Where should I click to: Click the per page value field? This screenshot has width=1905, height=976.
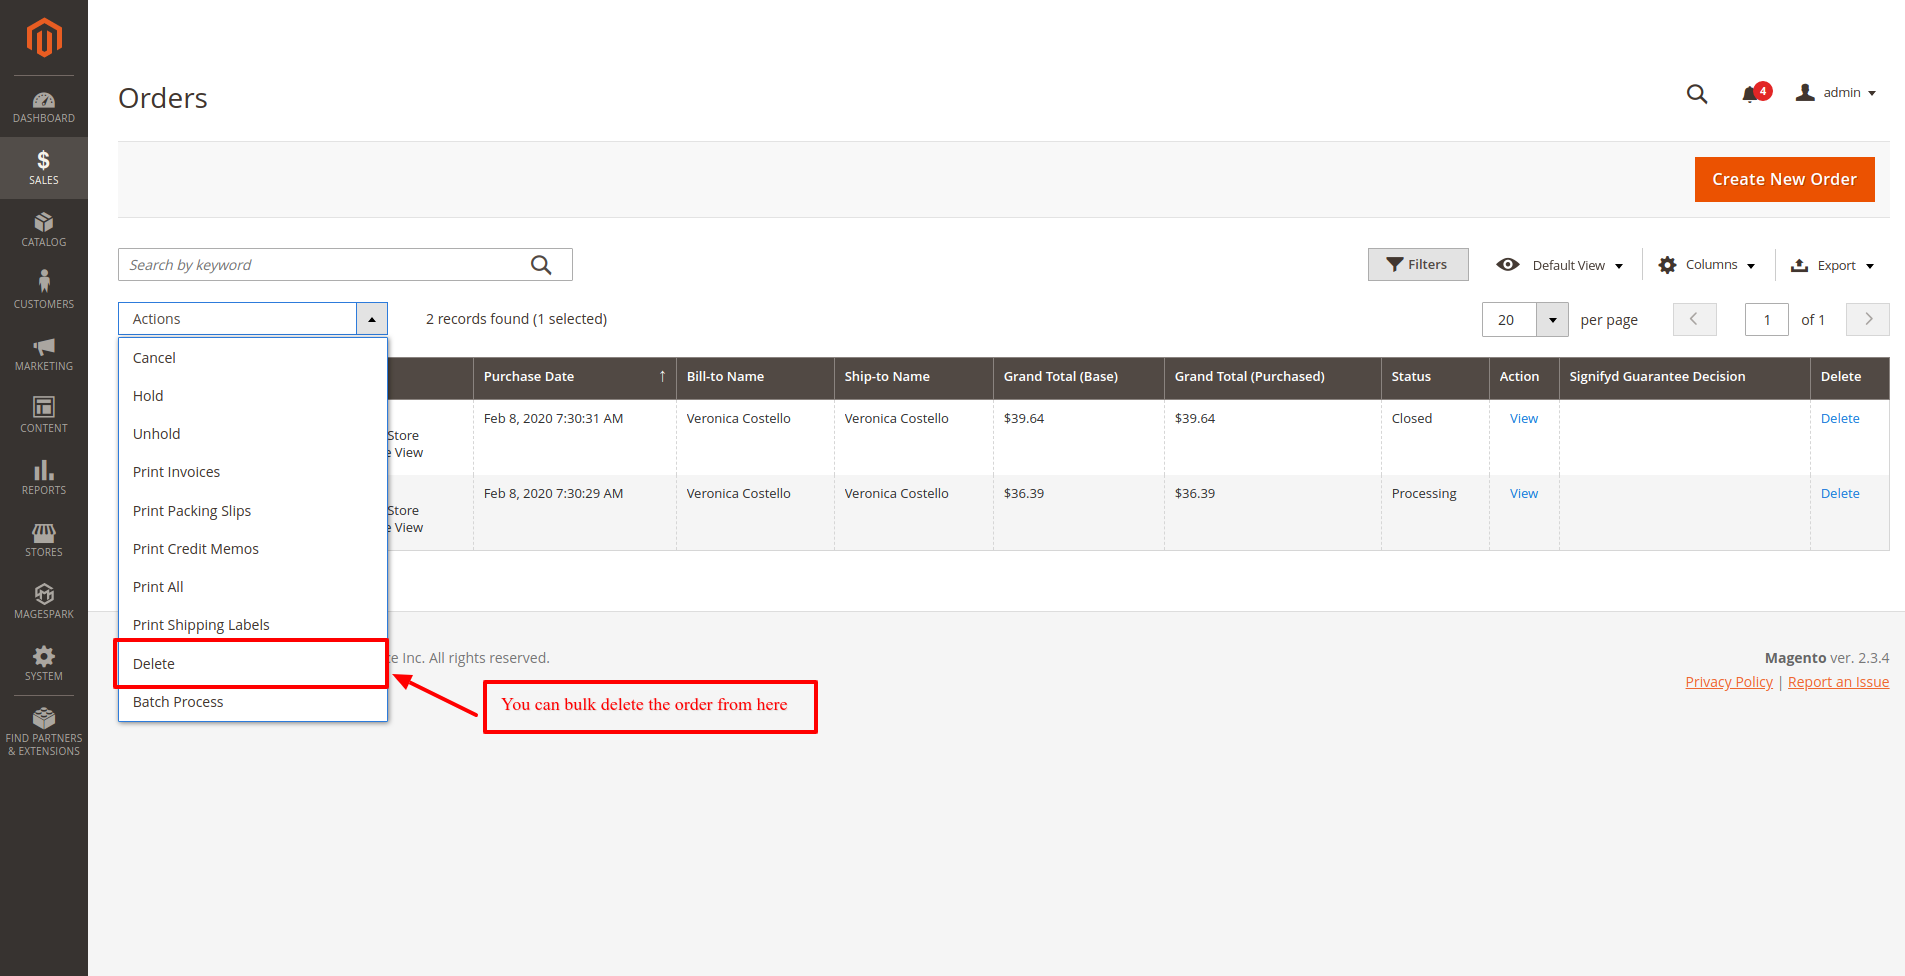[1509, 320]
